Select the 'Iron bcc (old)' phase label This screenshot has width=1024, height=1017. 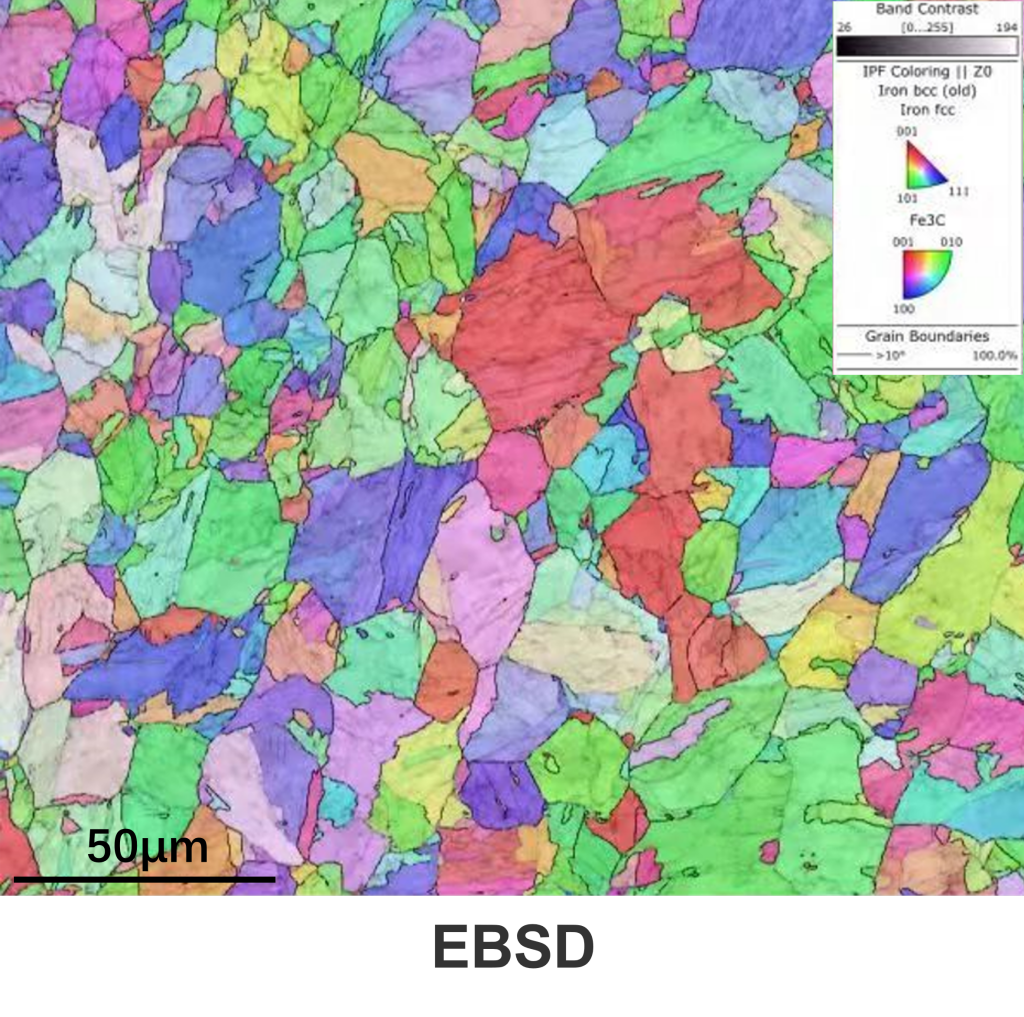pos(925,91)
